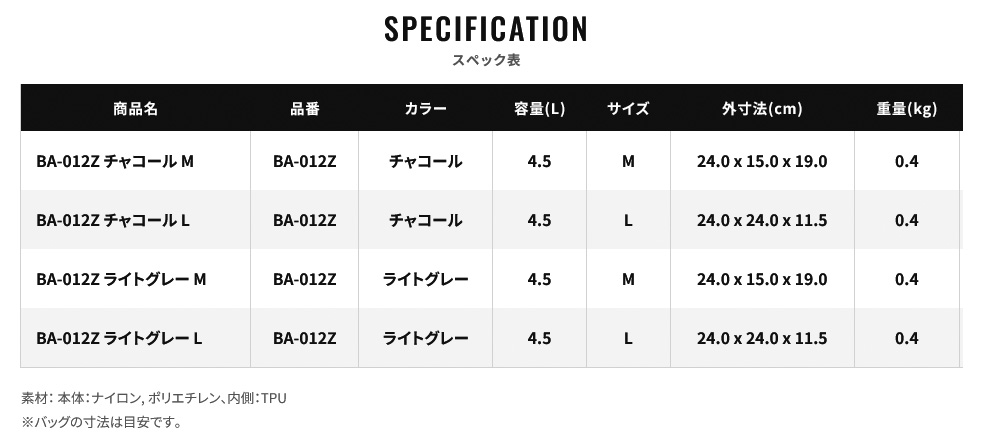Image resolution: width=984 pixels, height=441 pixels.
Task: Click the 容量(L) column header
Action: coord(539,109)
